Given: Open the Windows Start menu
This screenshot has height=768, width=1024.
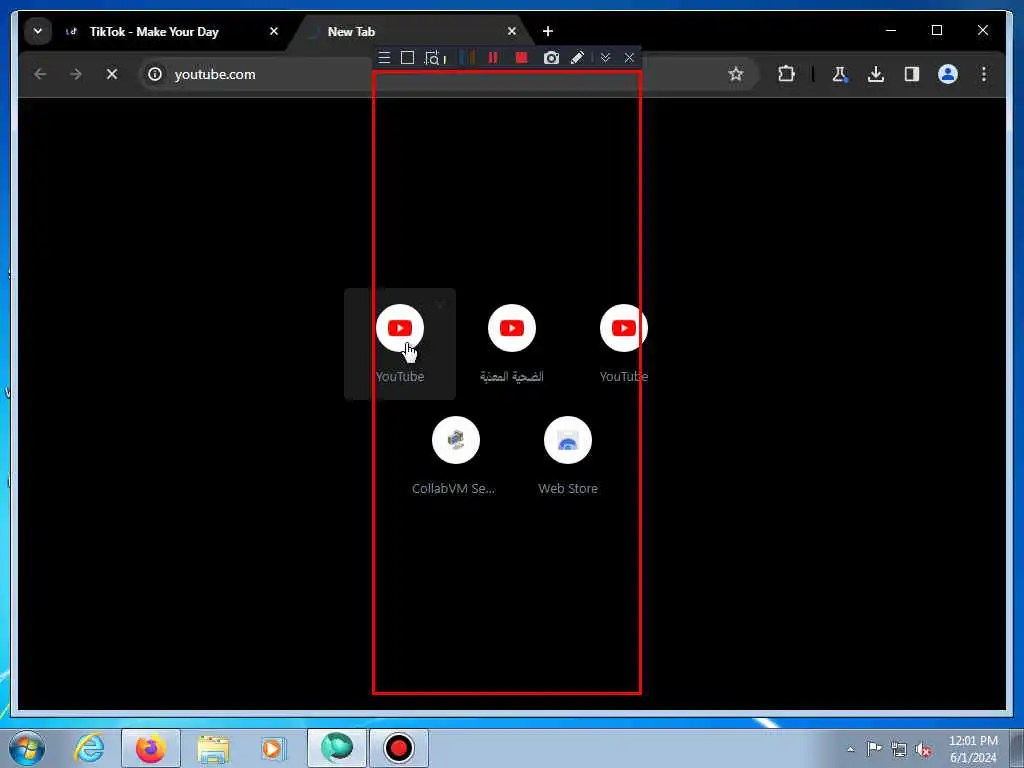Looking at the screenshot, I should (x=27, y=748).
